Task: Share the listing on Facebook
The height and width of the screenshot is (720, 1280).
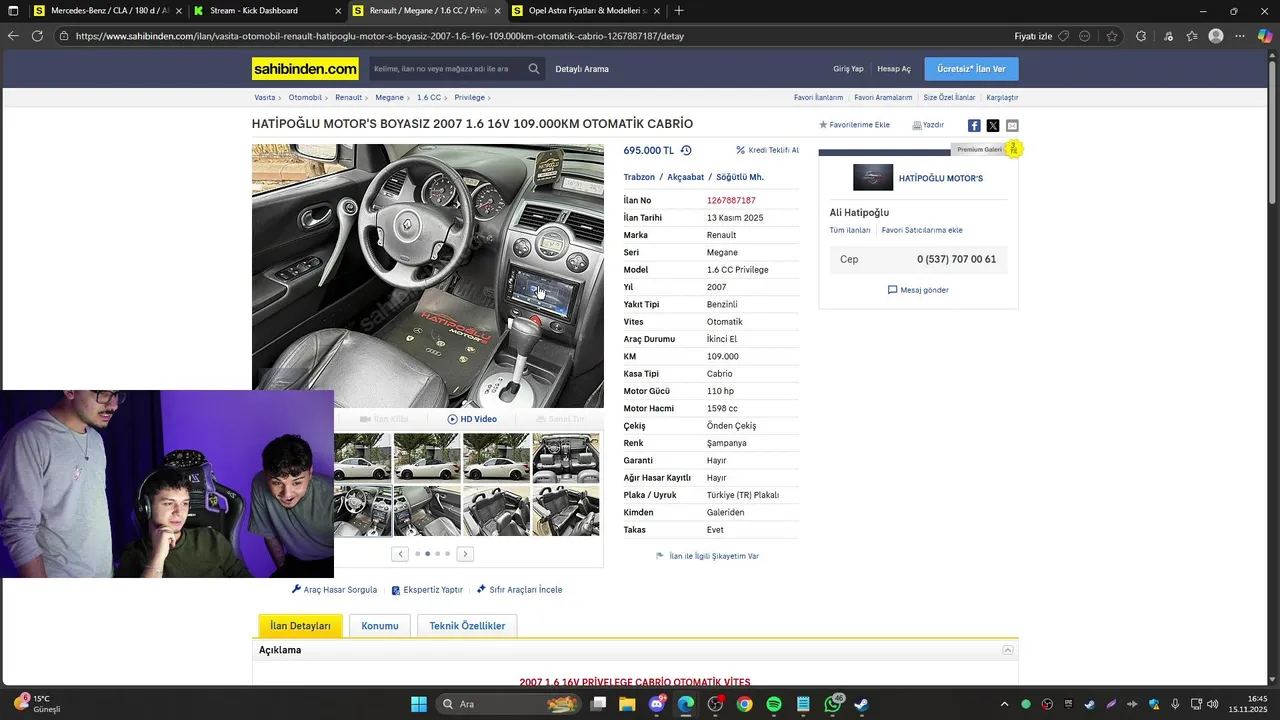Action: 974,126
